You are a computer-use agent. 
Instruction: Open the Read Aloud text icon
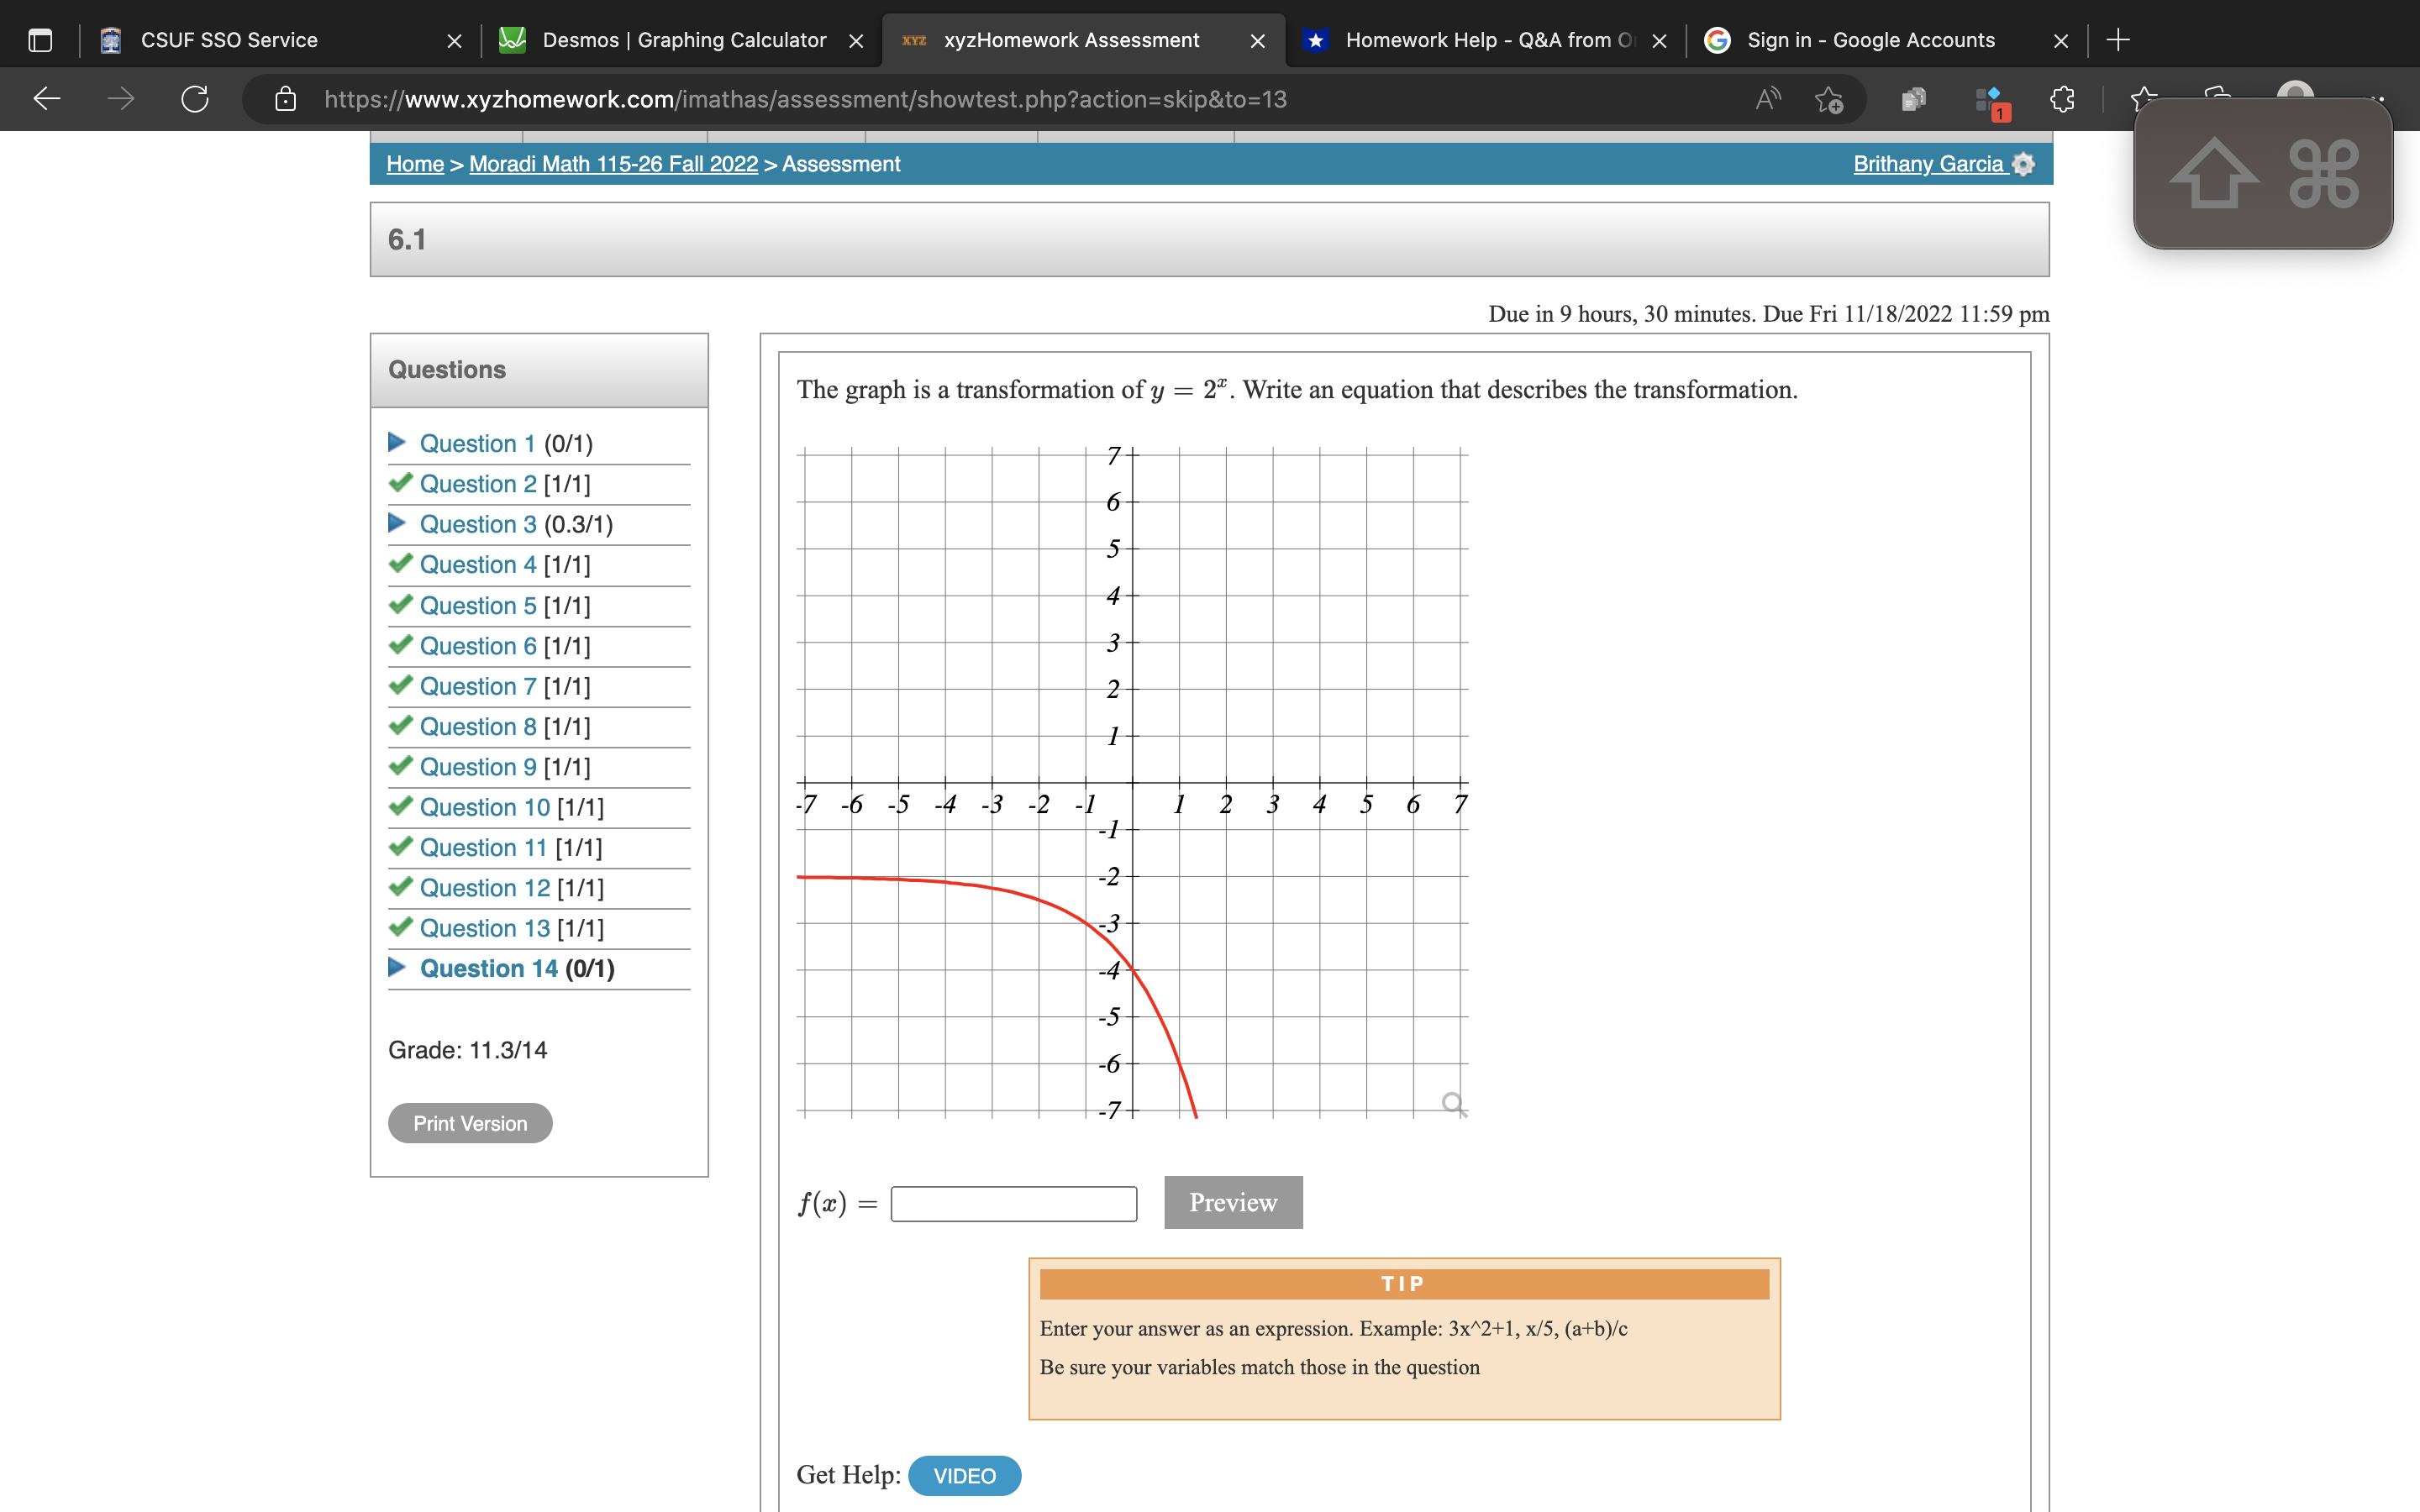(x=1768, y=98)
